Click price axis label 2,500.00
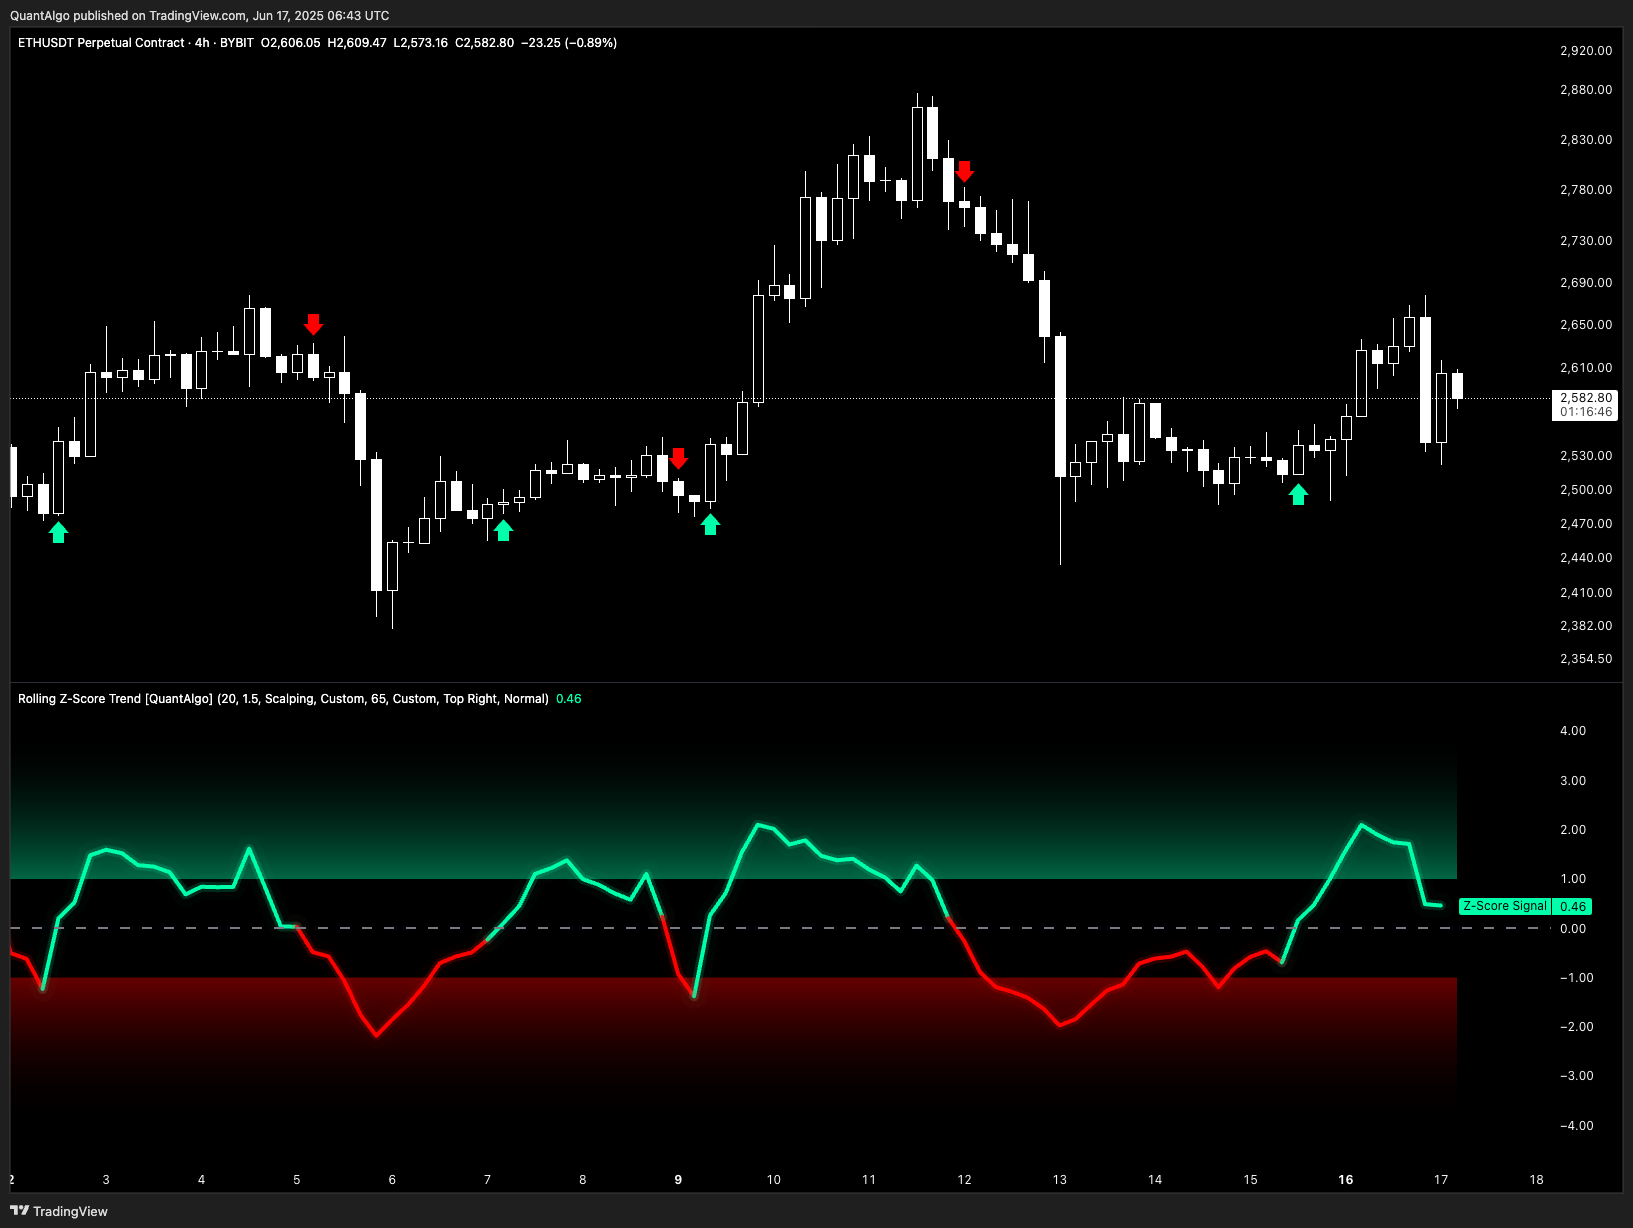The height and width of the screenshot is (1228, 1633). pos(1586,489)
